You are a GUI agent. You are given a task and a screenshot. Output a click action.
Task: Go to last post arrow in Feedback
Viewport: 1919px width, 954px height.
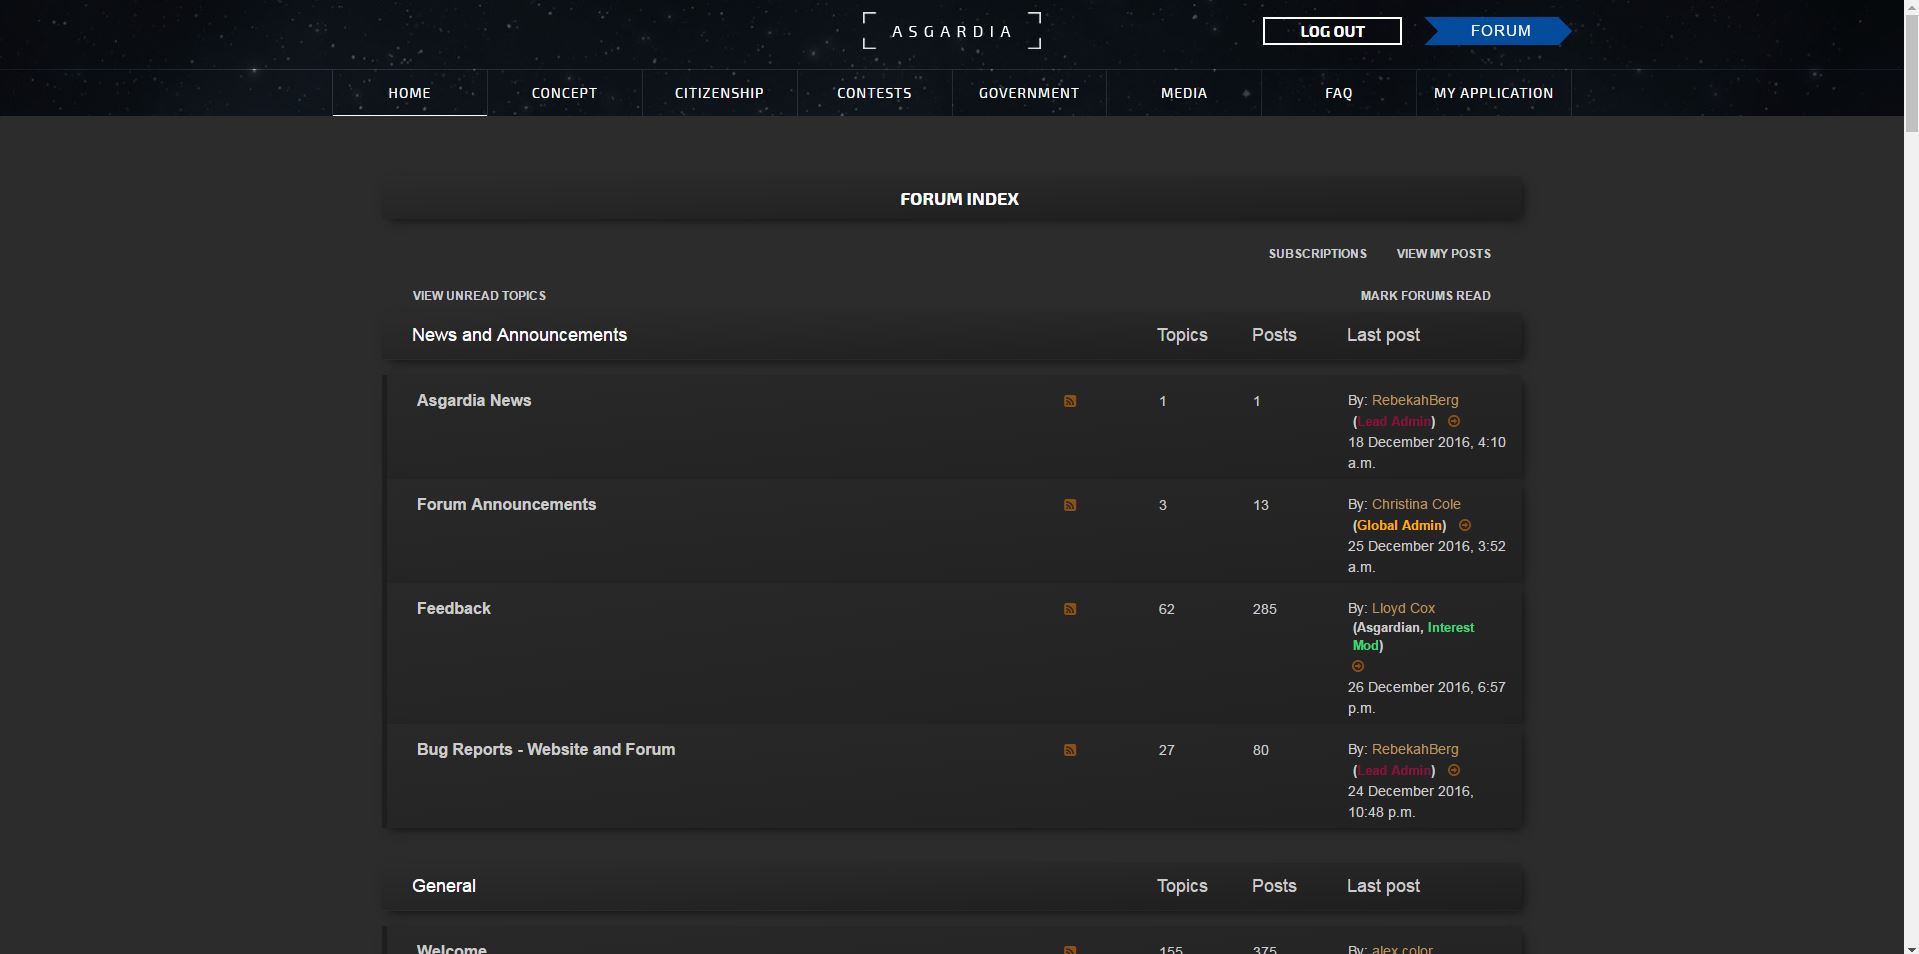[x=1358, y=666]
